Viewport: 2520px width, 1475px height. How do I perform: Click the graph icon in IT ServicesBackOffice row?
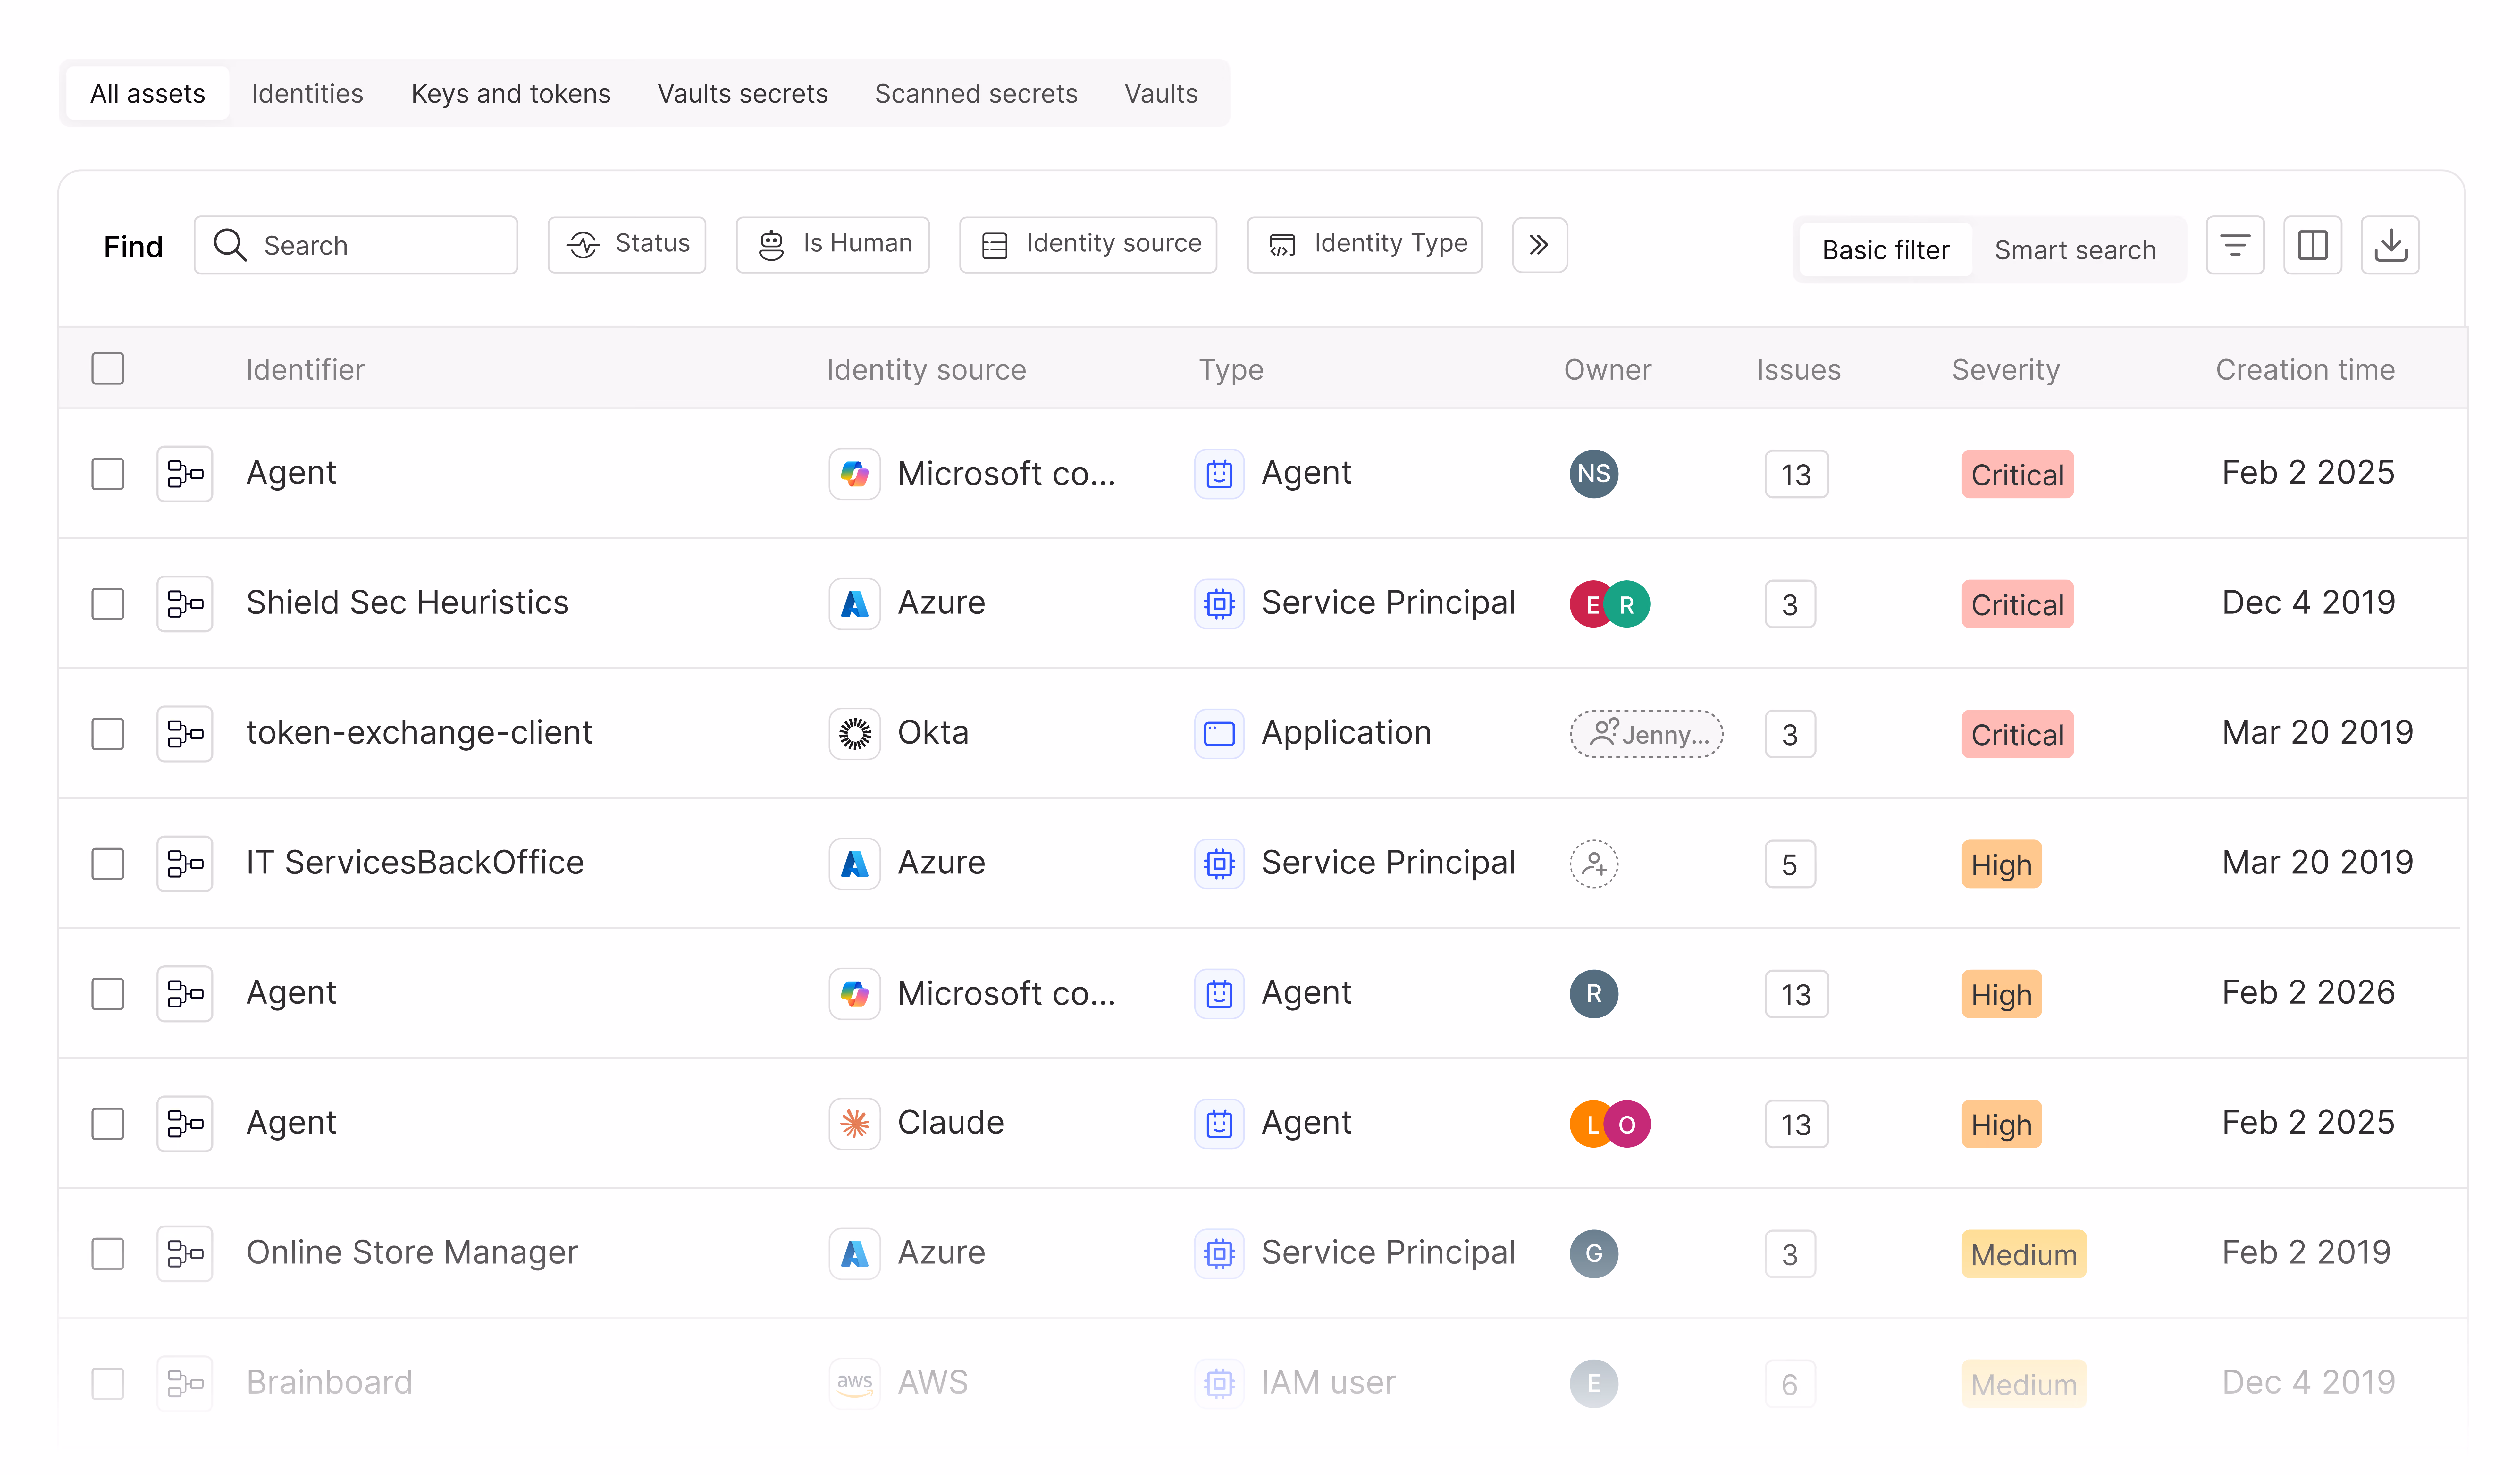coord(185,864)
